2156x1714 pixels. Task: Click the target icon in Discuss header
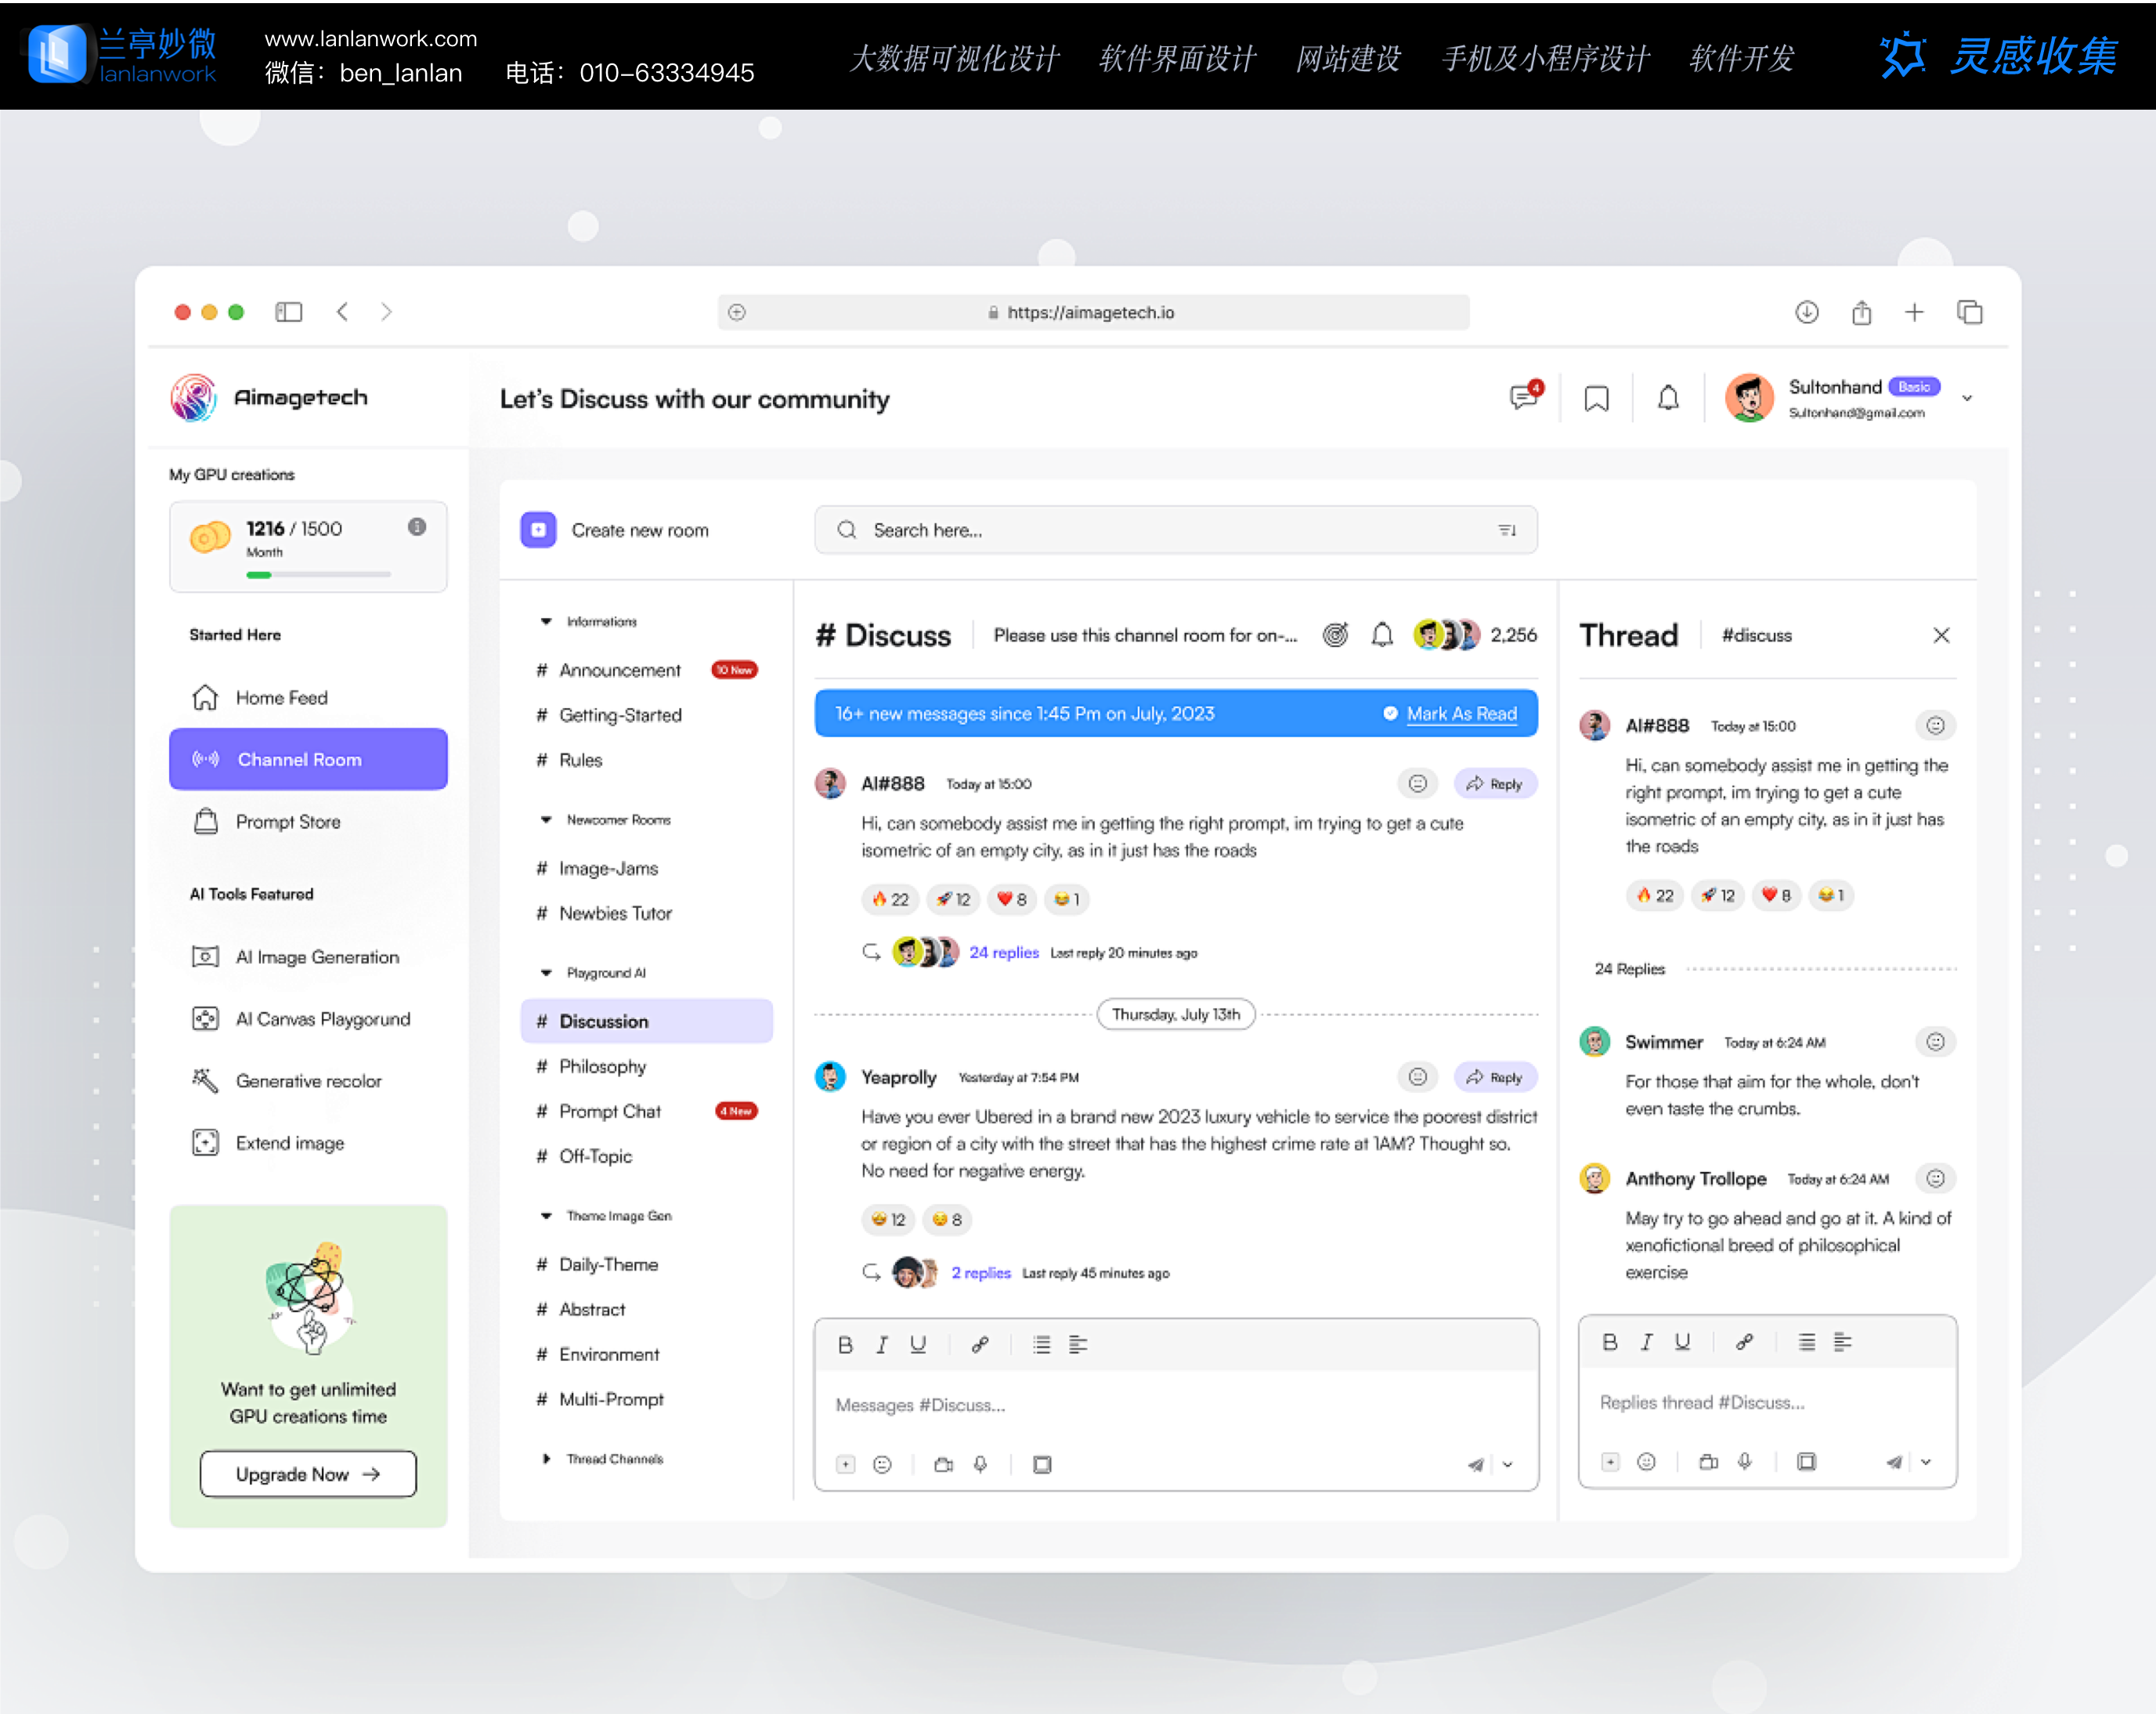pos(1335,635)
